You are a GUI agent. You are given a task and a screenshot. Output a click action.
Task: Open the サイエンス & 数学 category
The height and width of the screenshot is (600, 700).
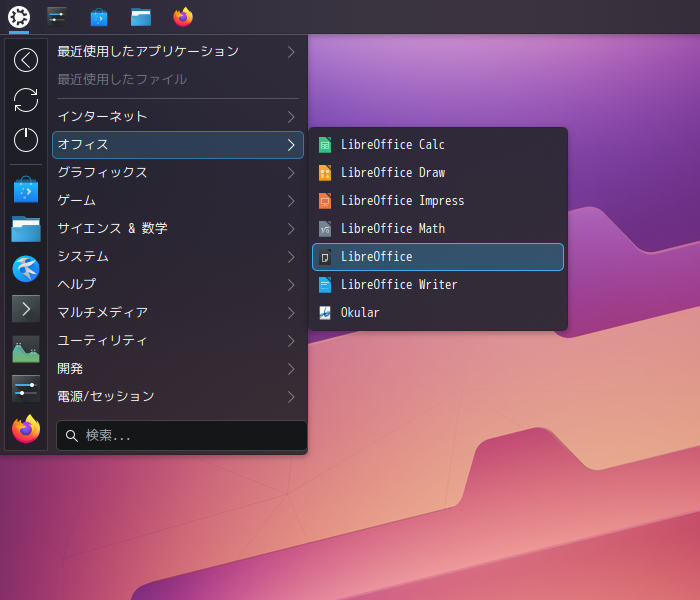click(178, 229)
